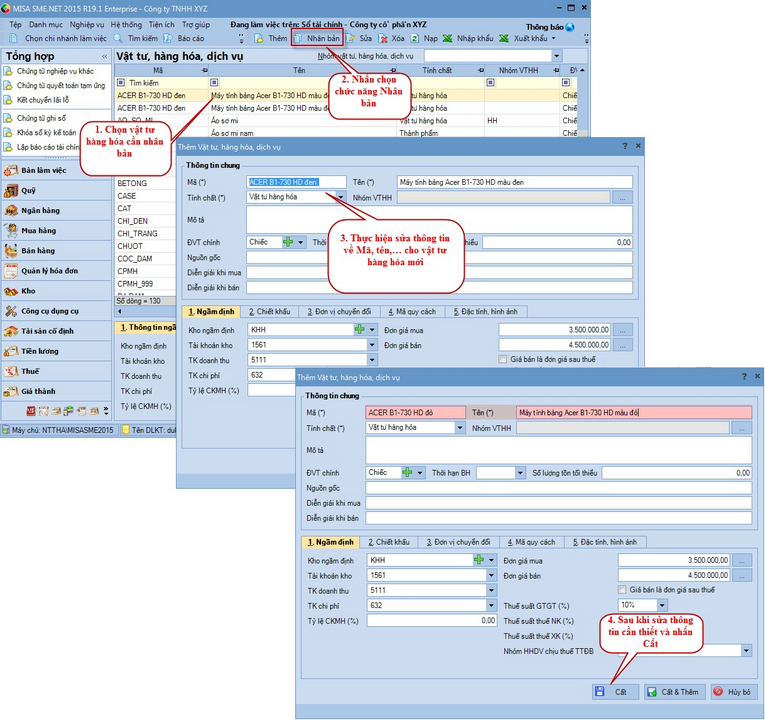Toggle the Nhóm VTHH column filter box

tap(490, 82)
